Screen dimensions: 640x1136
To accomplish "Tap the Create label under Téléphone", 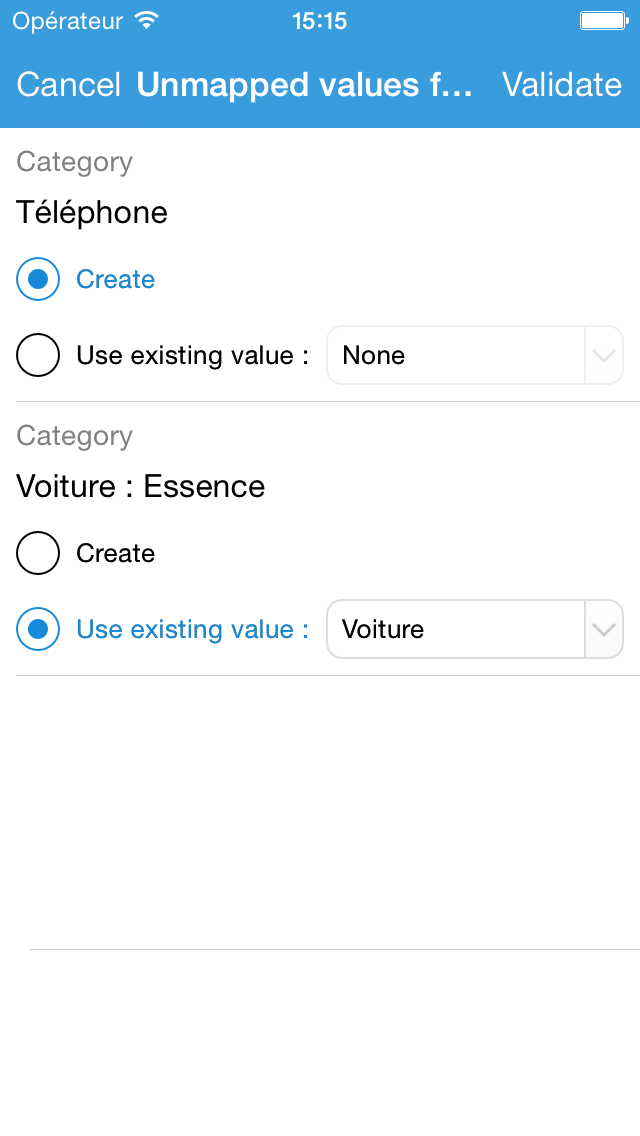I will coord(115,279).
